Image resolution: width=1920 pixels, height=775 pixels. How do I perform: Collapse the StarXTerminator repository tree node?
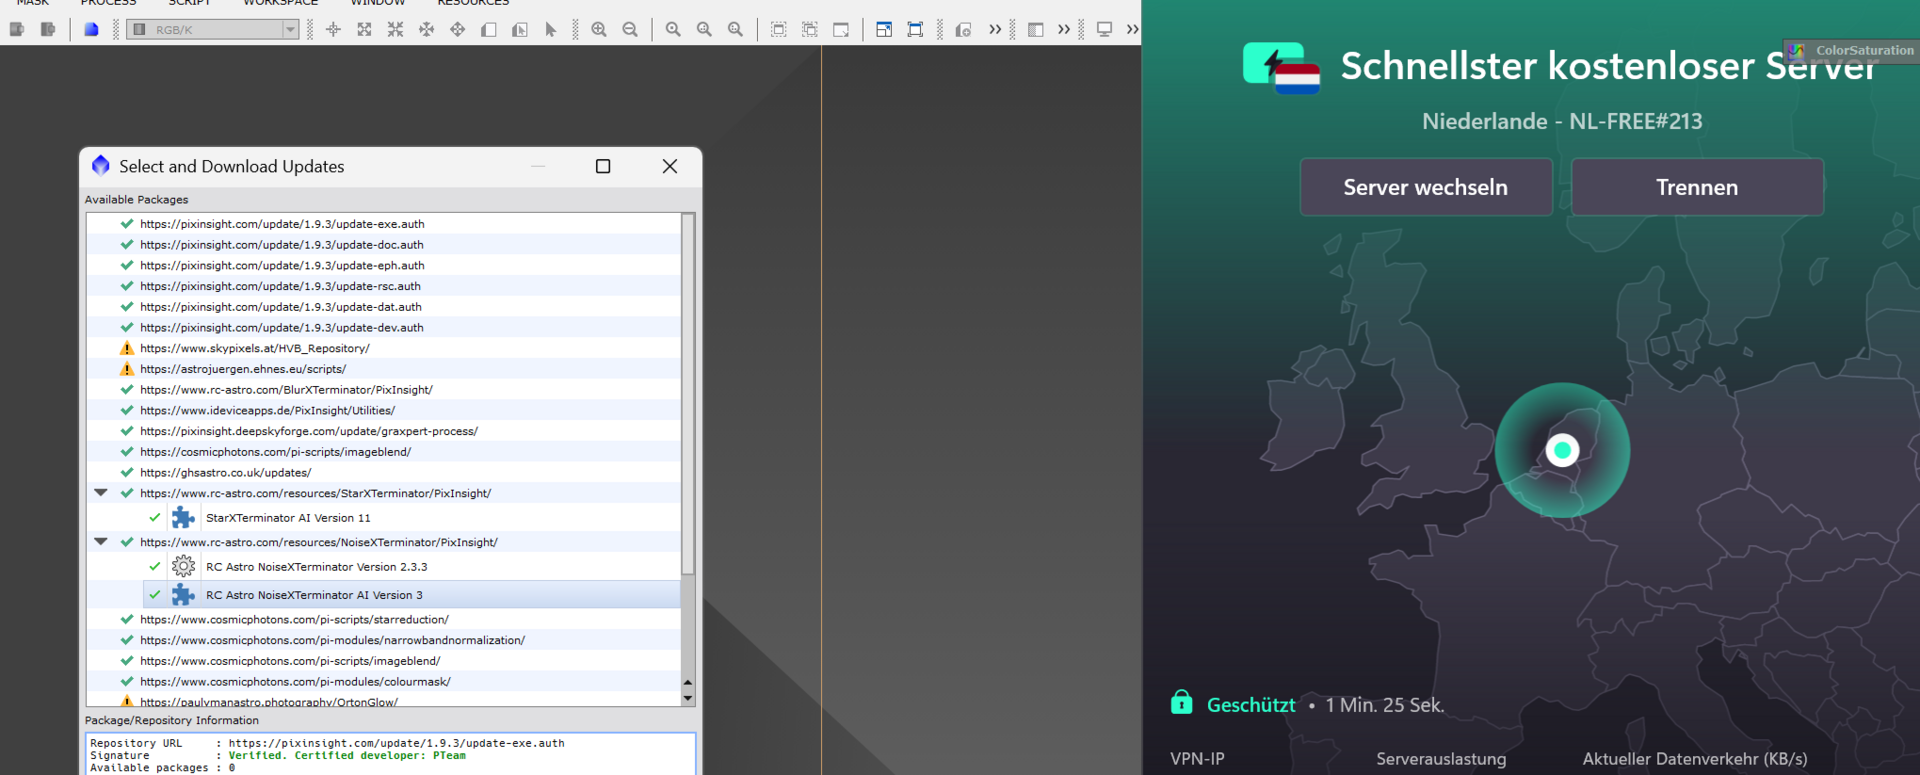tap(101, 492)
